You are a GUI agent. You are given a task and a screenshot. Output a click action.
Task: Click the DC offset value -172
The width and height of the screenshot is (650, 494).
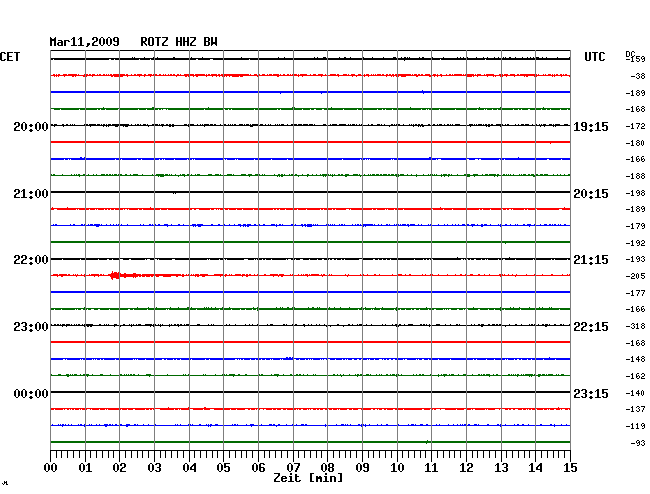pyautogui.click(x=635, y=126)
